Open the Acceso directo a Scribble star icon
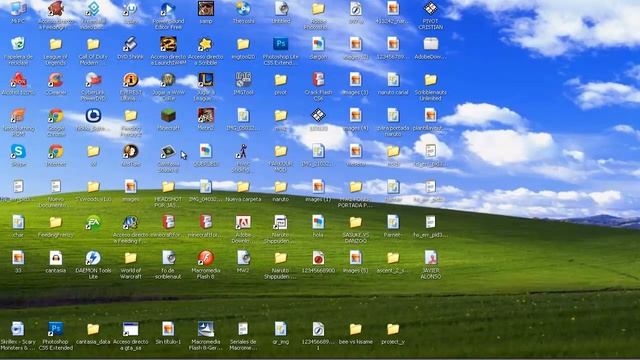Viewport: 640px width, 360px height. [x=206, y=44]
